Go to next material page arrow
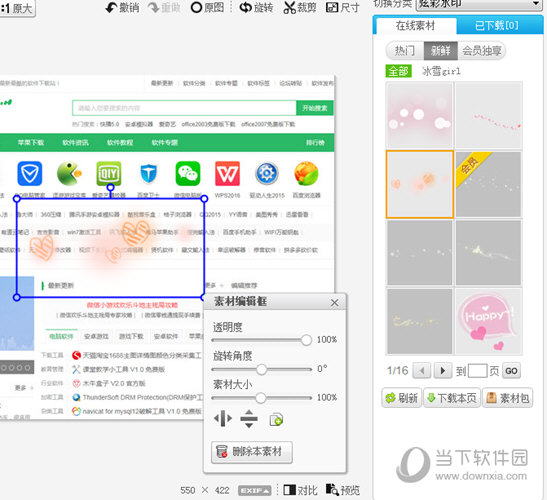Viewport: 547px width, 500px height. tap(442, 371)
